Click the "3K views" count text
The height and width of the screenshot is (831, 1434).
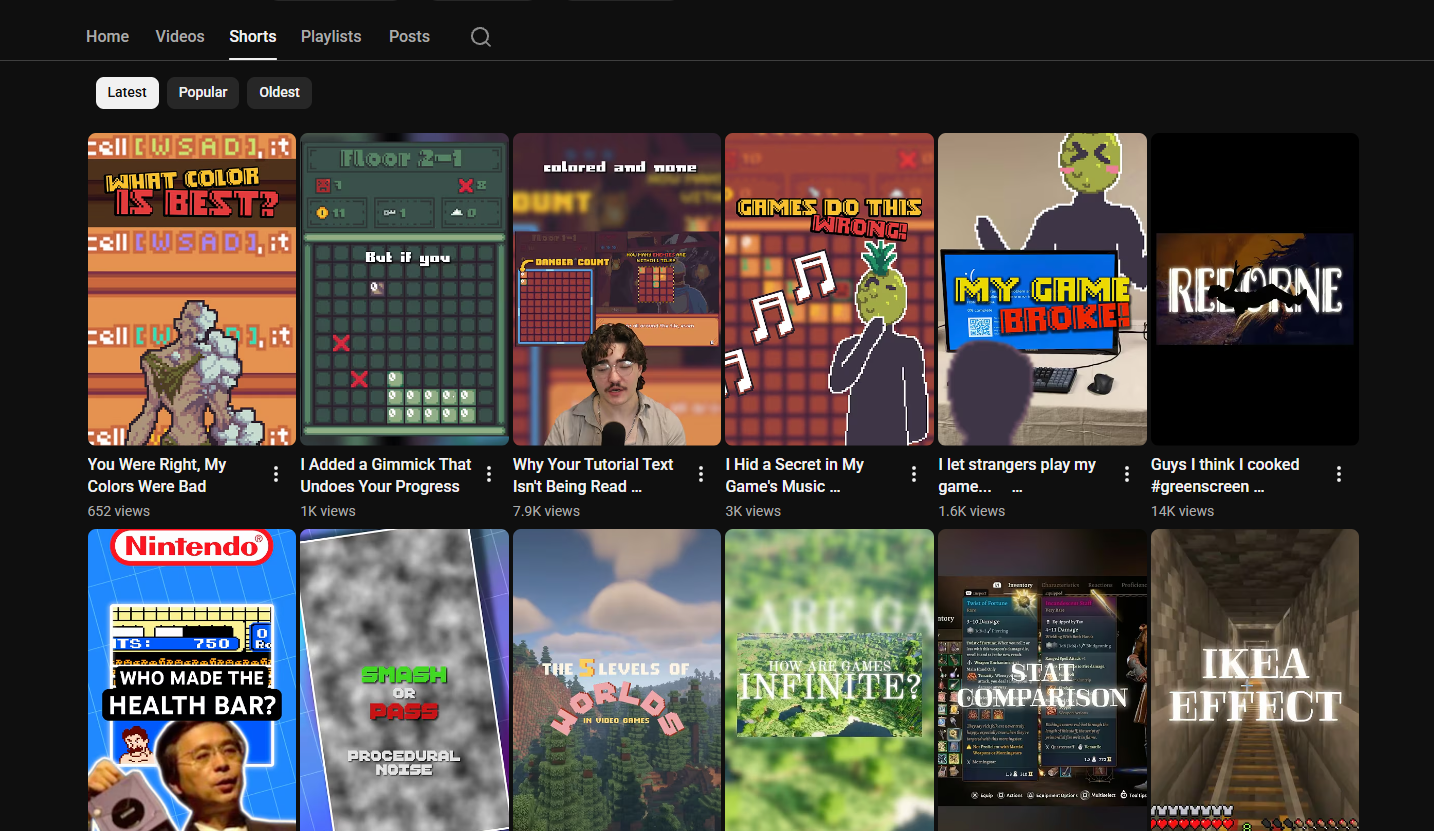[753, 511]
